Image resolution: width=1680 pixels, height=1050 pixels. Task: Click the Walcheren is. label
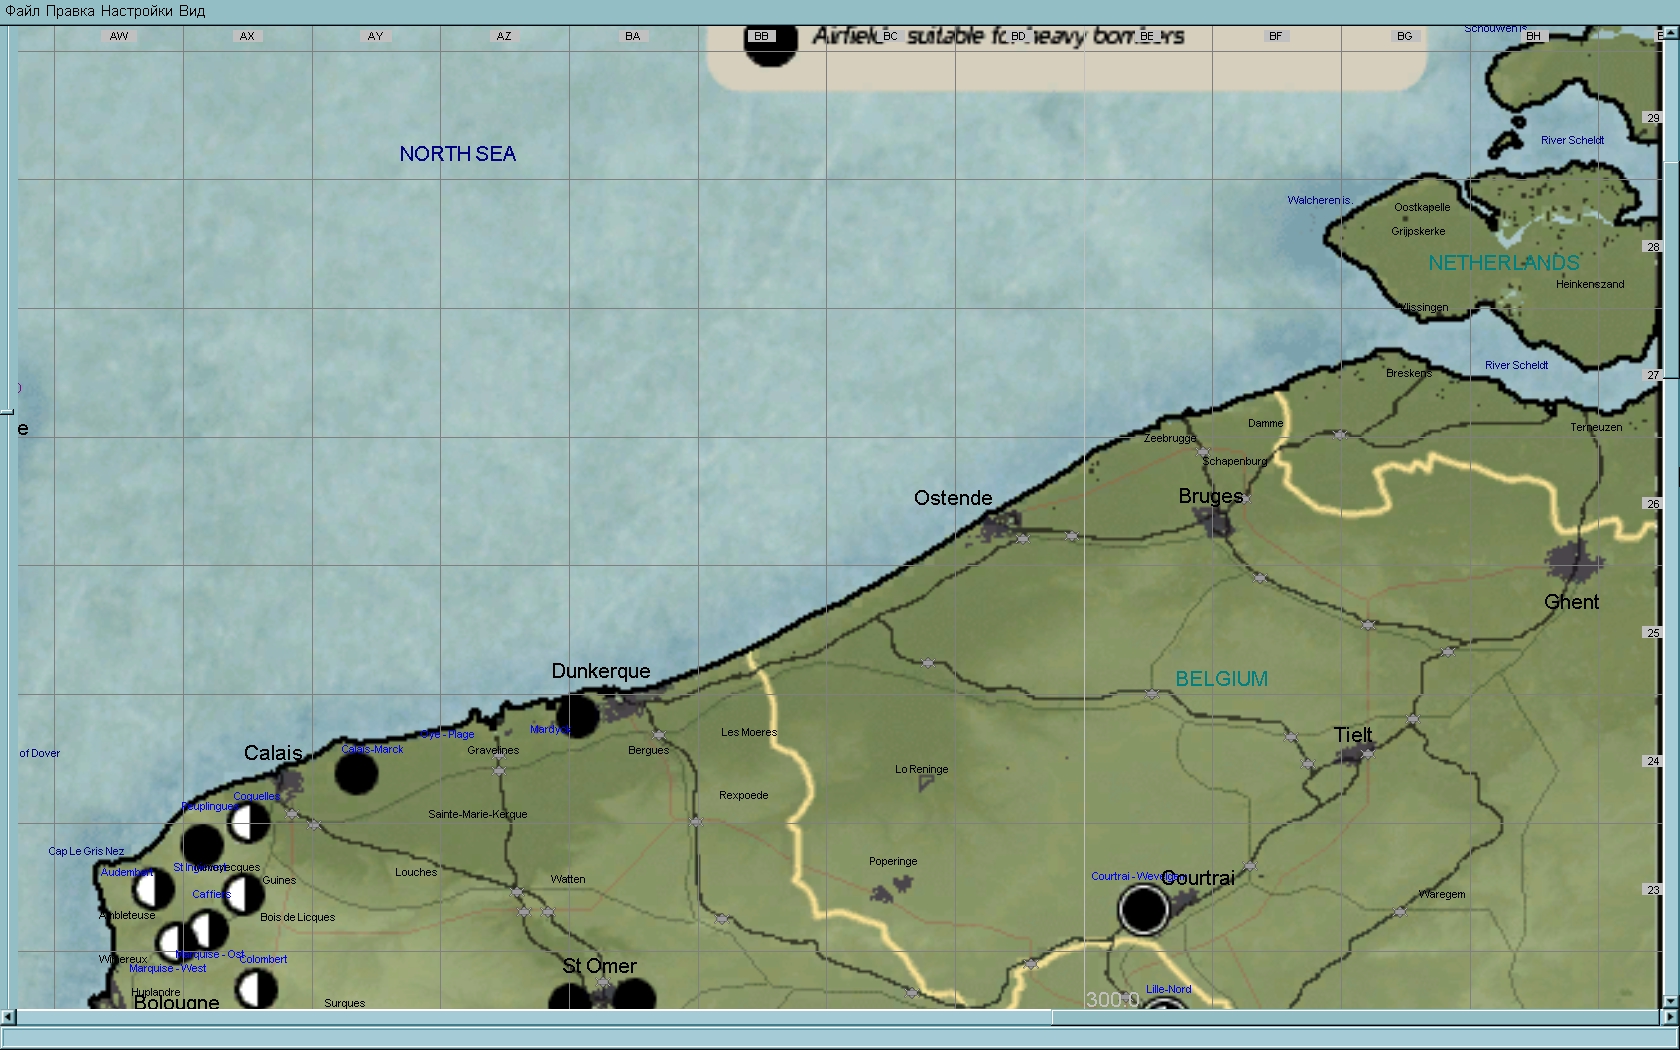click(x=1320, y=200)
